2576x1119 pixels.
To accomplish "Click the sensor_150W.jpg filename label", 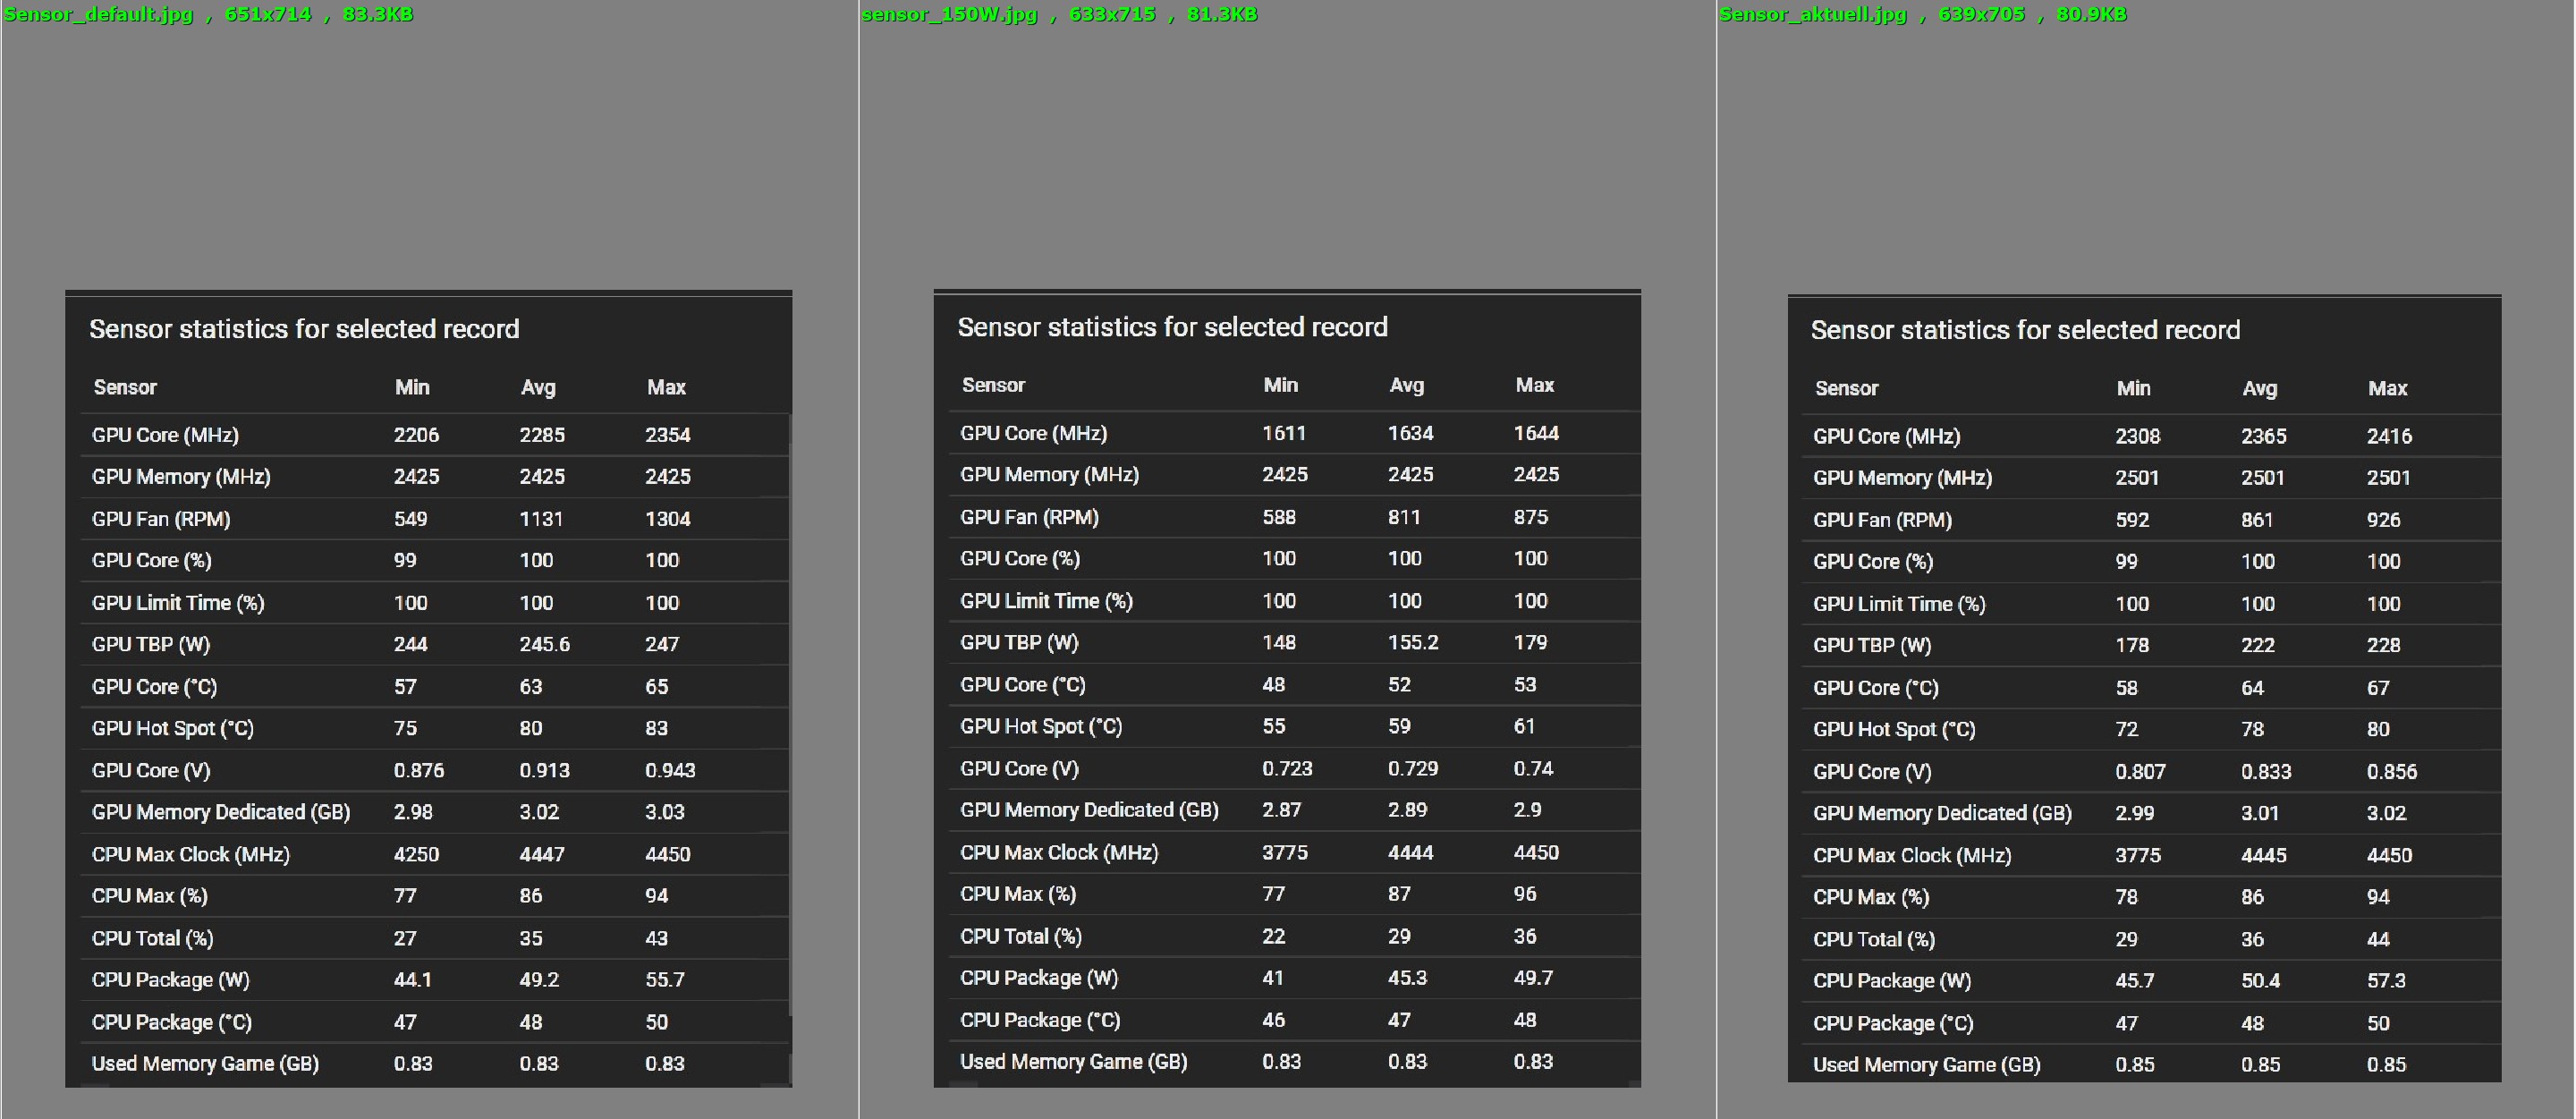I will pos(948,14).
